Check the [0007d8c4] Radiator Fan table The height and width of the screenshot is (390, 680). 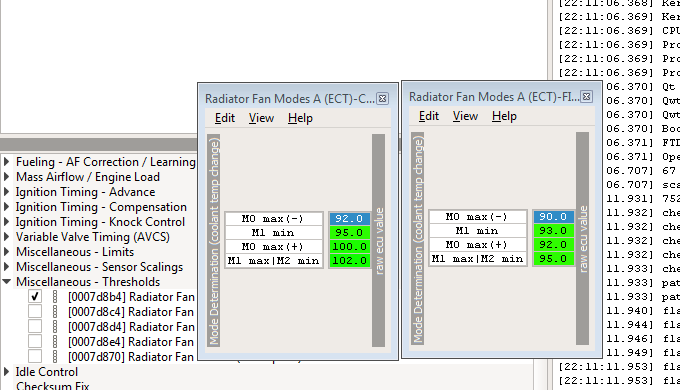pyautogui.click(x=35, y=311)
